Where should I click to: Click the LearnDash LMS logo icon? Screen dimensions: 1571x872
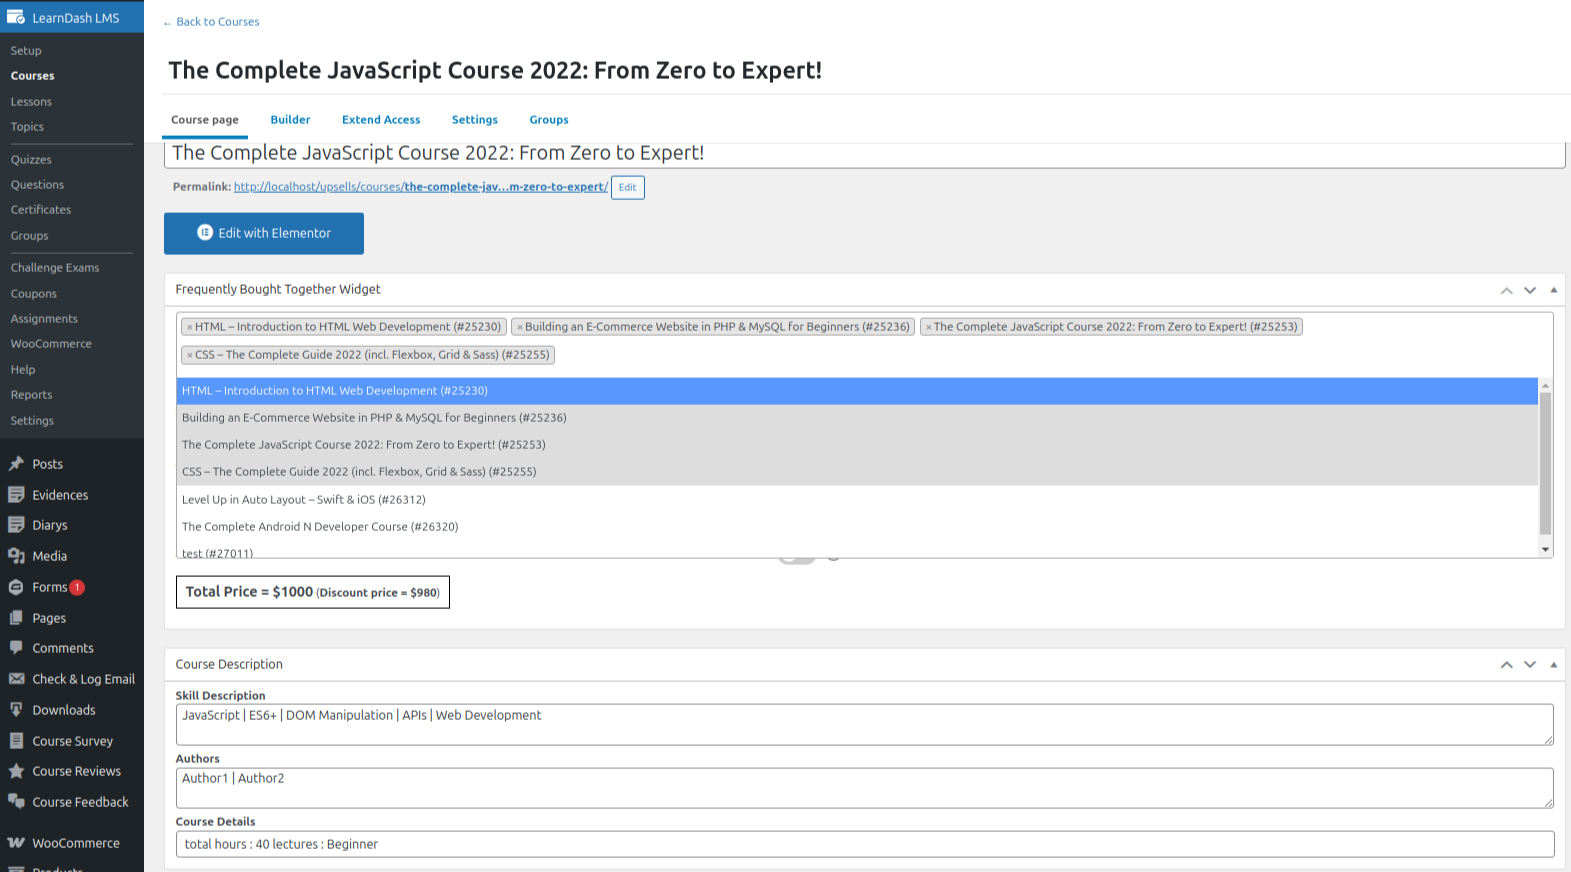[x=16, y=17]
